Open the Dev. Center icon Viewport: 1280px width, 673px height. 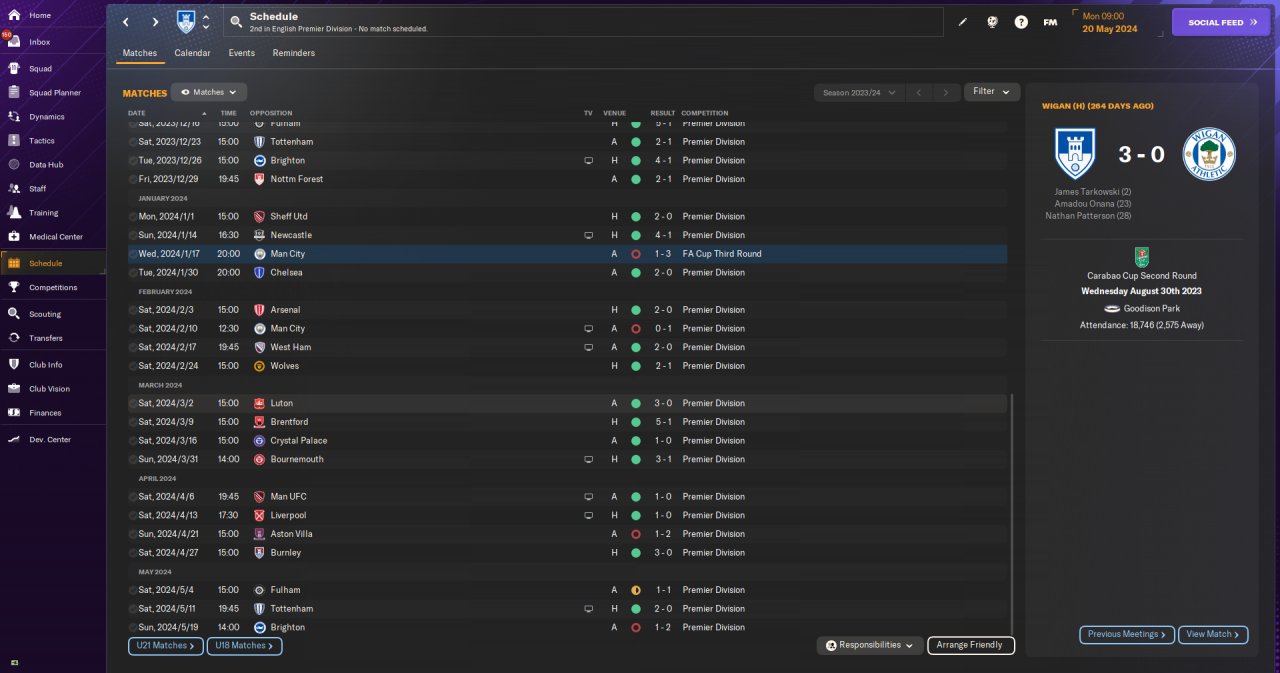tap(14, 440)
